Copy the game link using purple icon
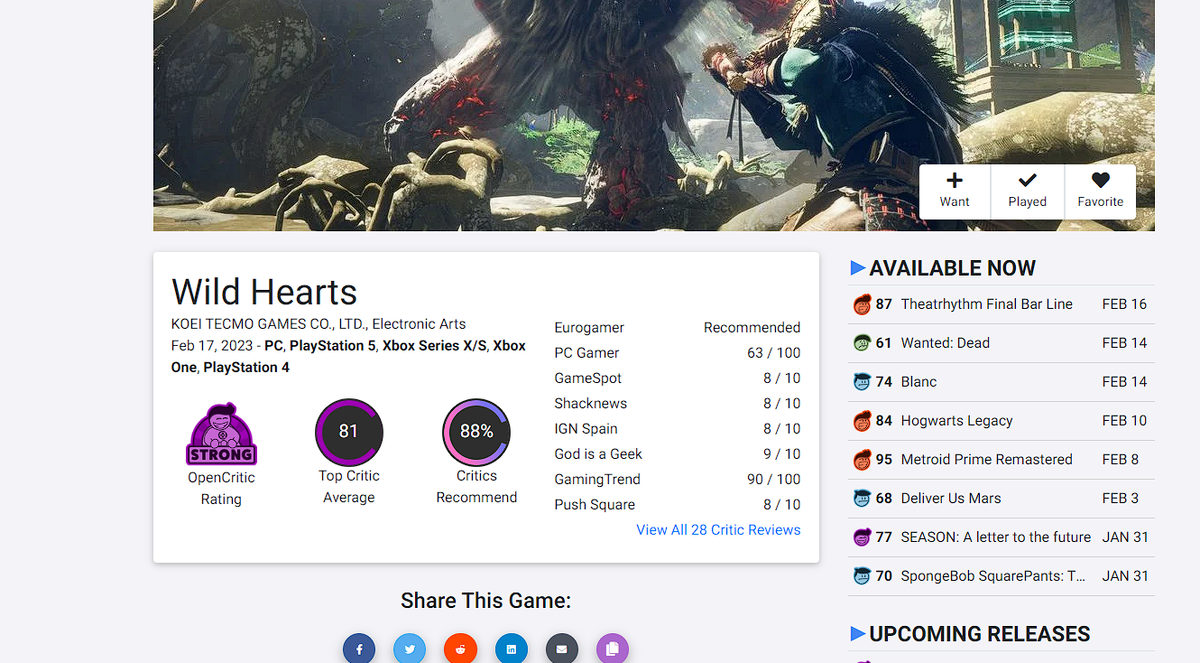Screen dimensions: 1200x663 613,649
